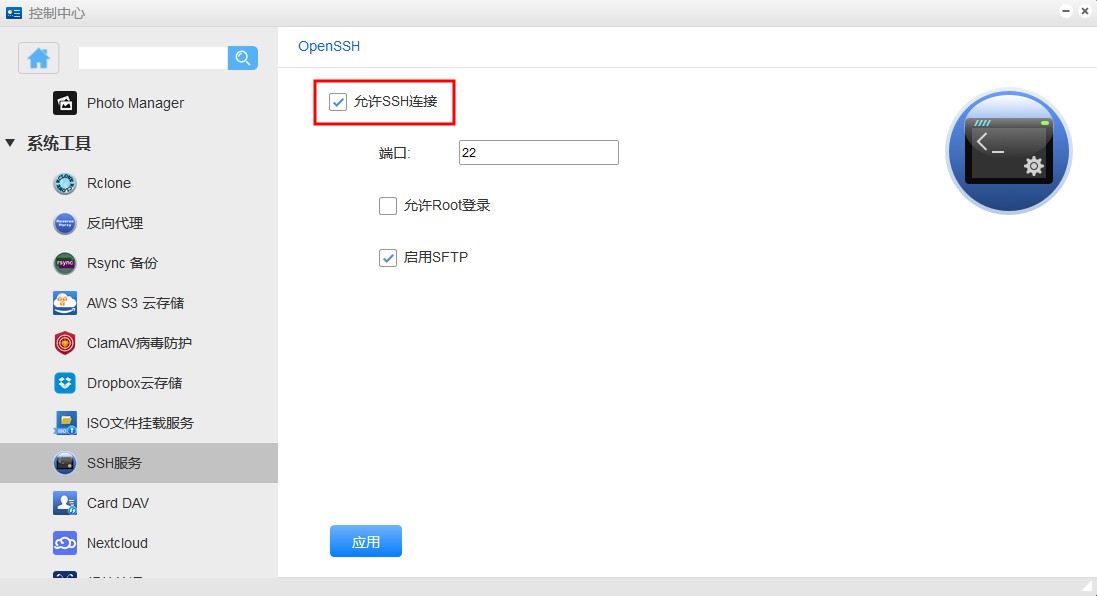Select the Rclone icon in sidebar
This screenshot has width=1097, height=596.
(x=65, y=183)
